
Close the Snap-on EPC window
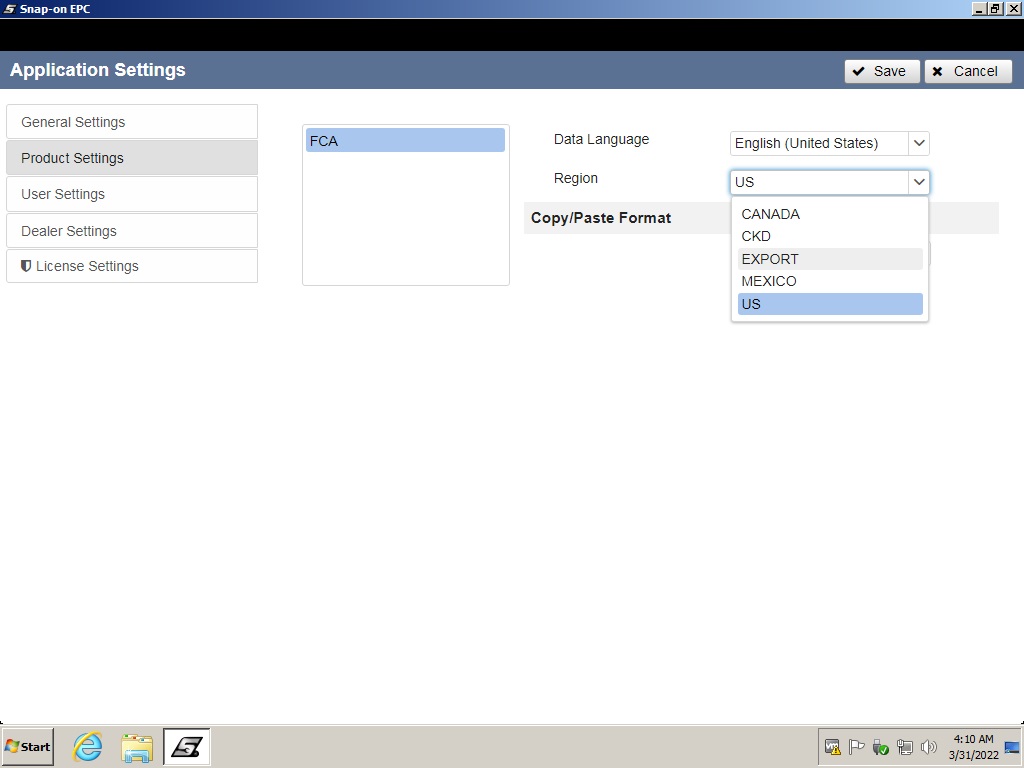point(1012,9)
